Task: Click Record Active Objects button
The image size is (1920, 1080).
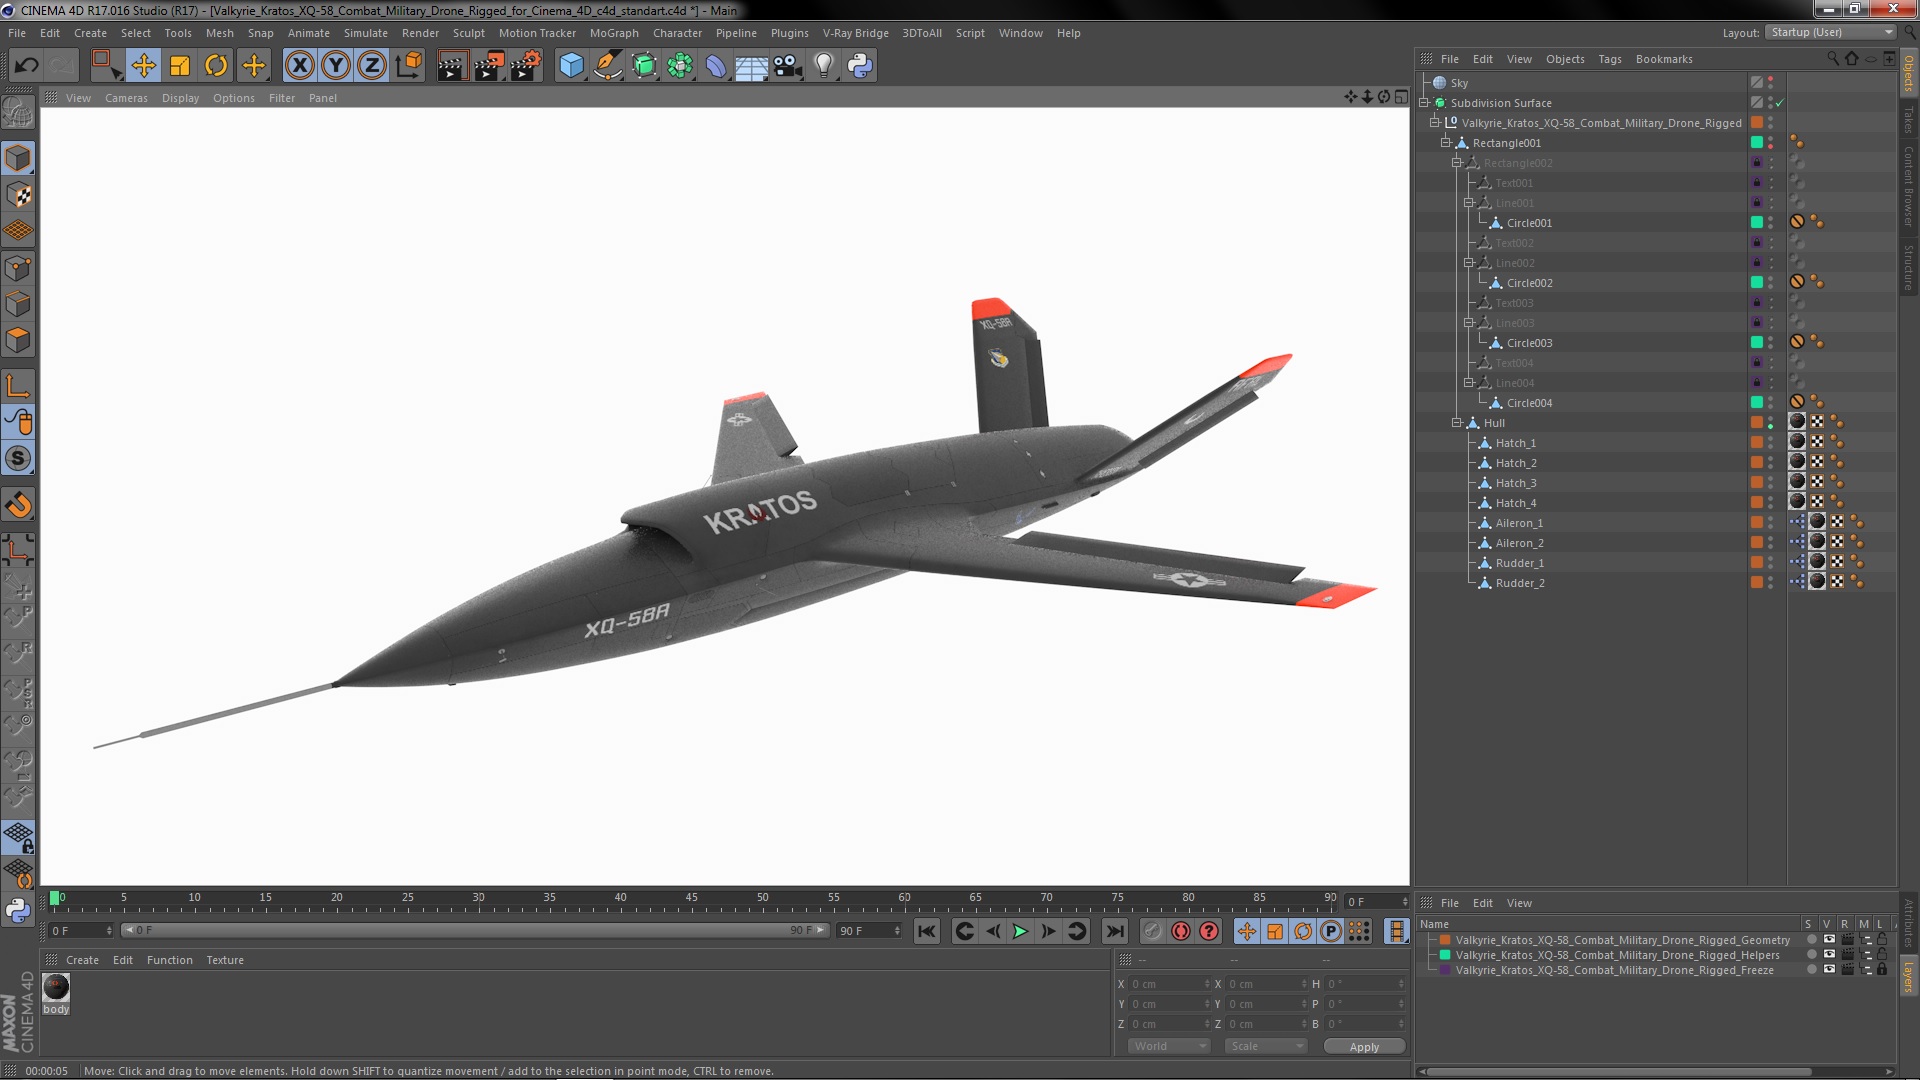Action: 1153,931
